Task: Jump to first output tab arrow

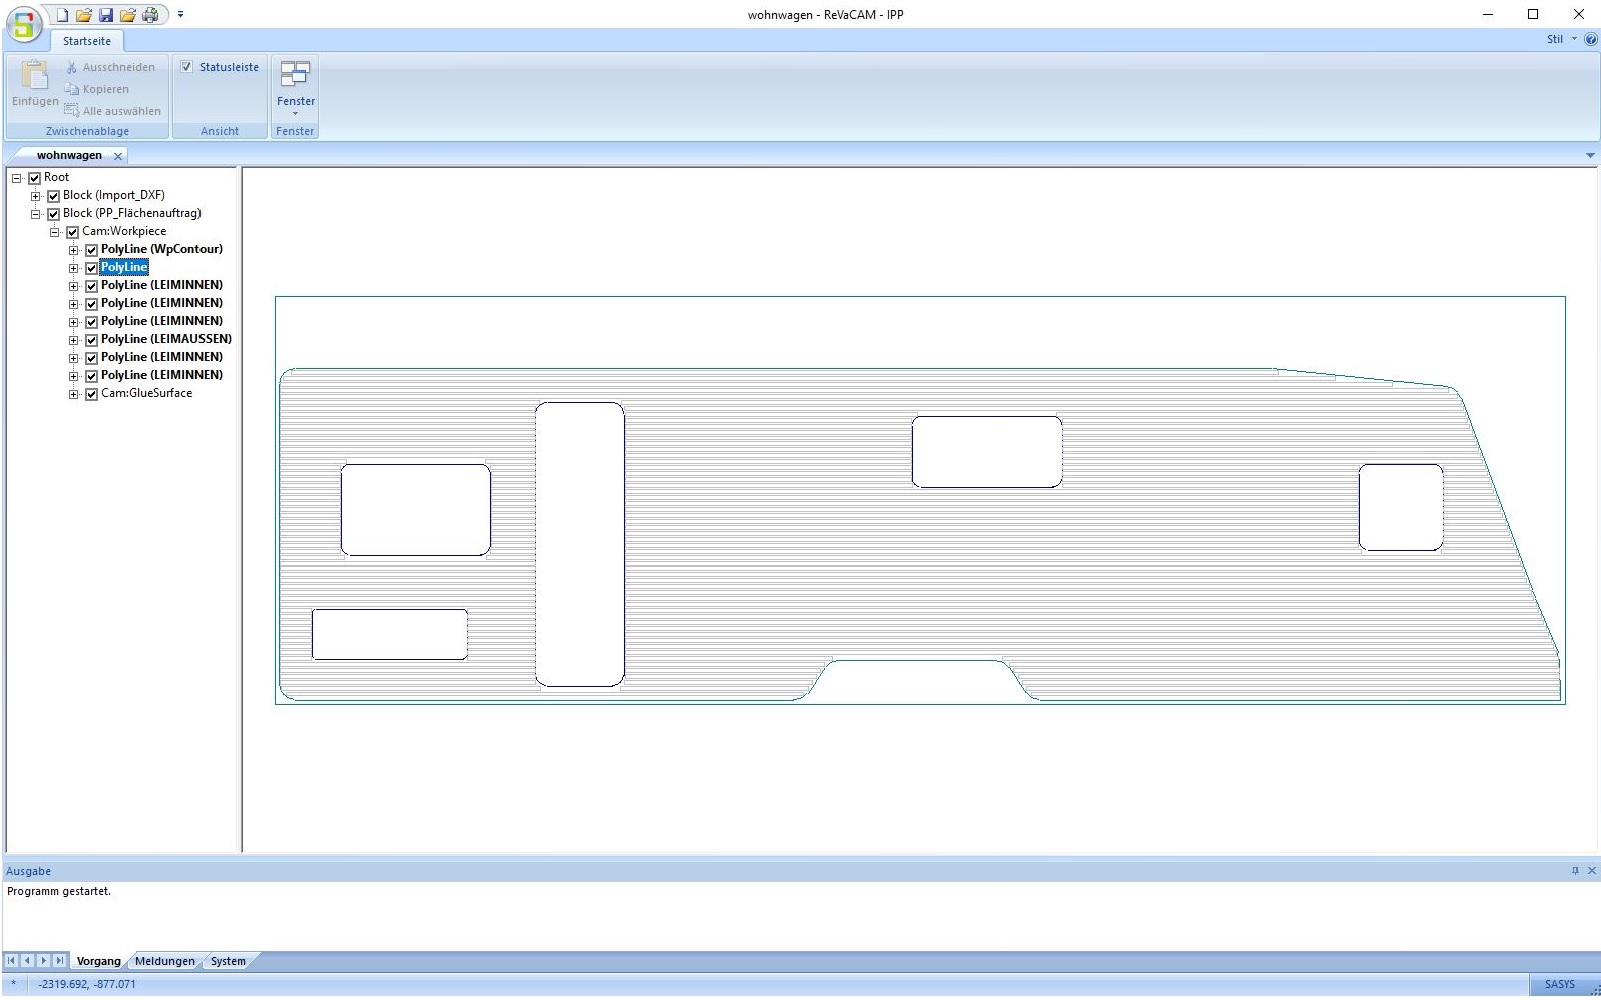Action: coord(12,961)
